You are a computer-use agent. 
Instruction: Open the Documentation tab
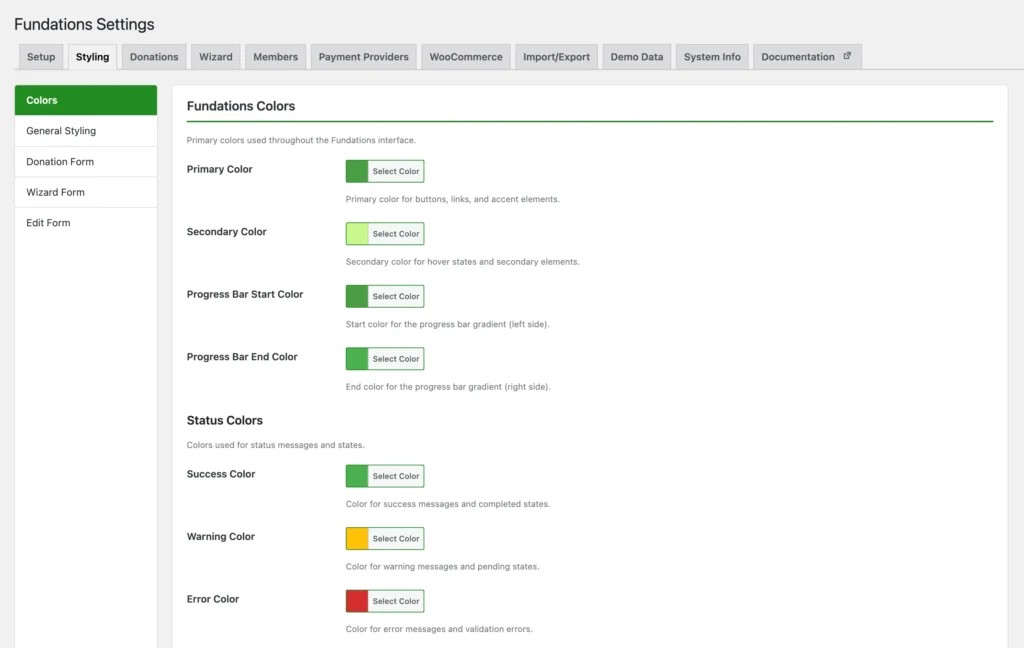(x=807, y=57)
